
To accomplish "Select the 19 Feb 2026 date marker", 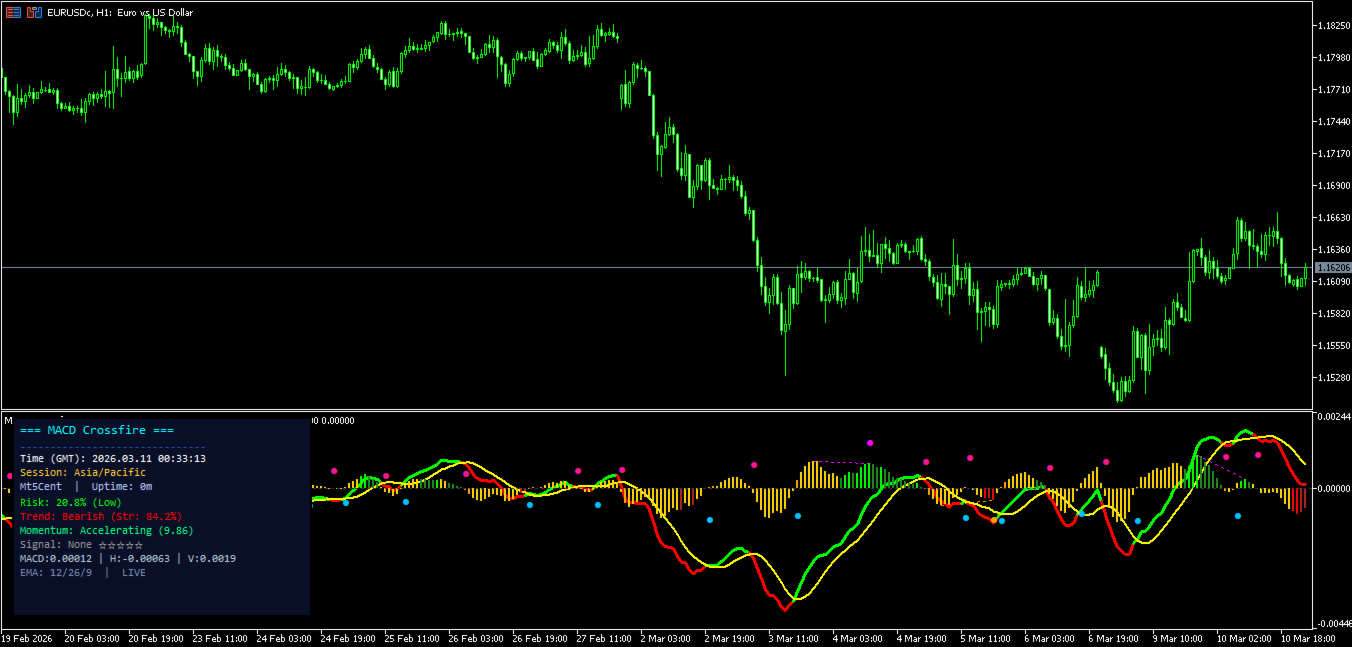I will (28, 638).
